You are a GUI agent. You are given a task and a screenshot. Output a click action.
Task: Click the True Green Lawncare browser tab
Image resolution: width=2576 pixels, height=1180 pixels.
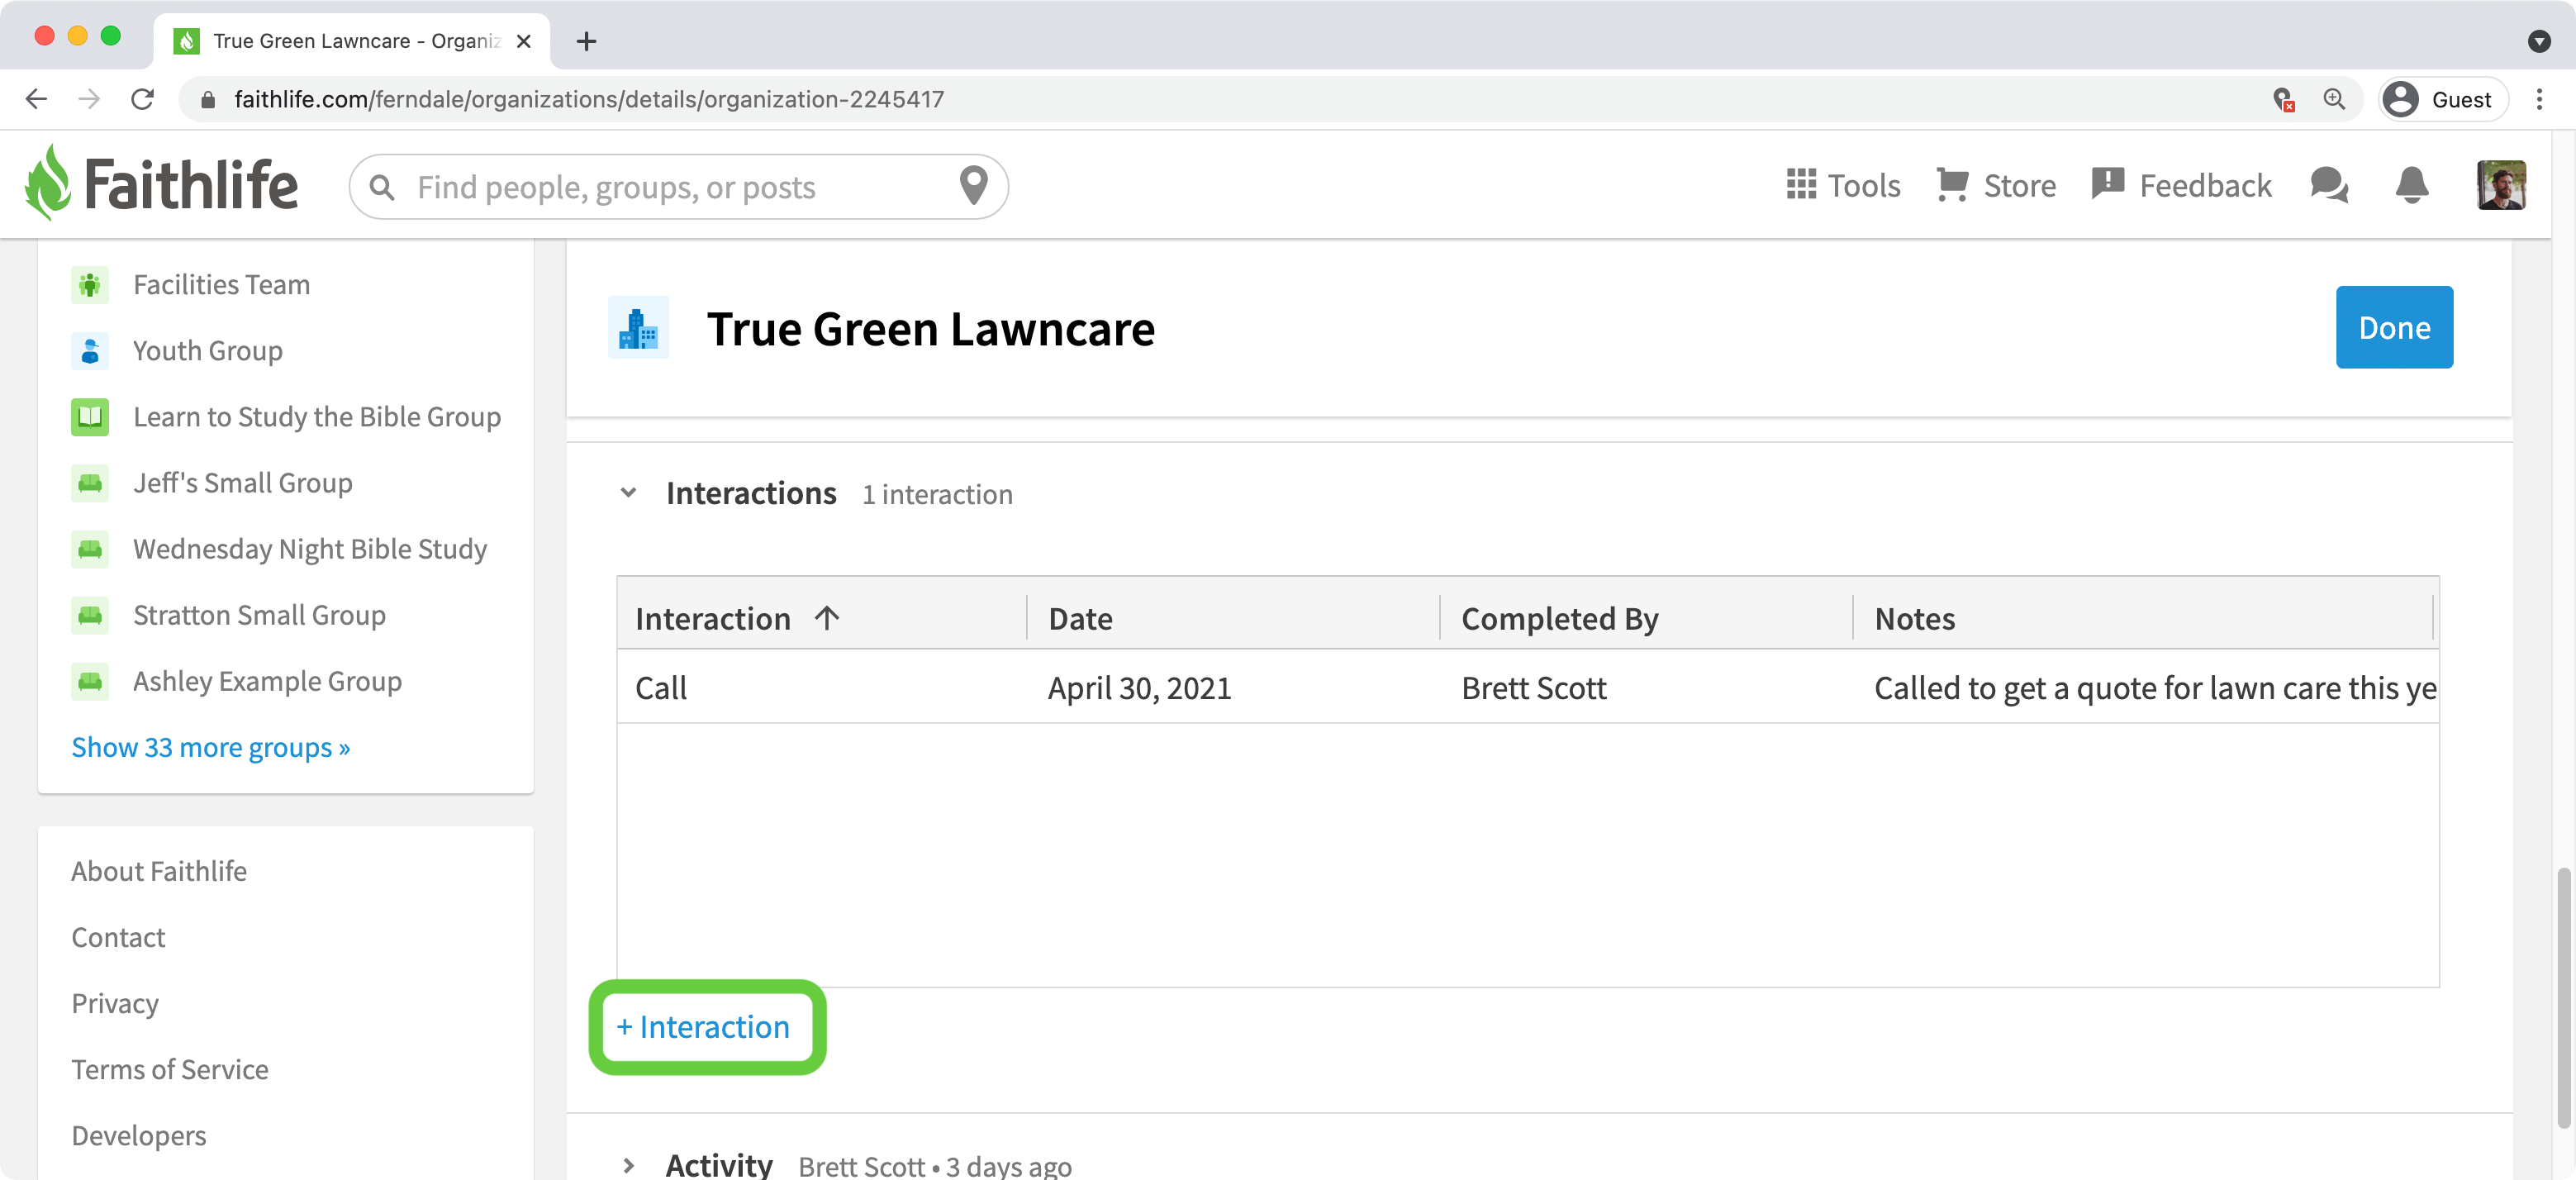[351, 41]
